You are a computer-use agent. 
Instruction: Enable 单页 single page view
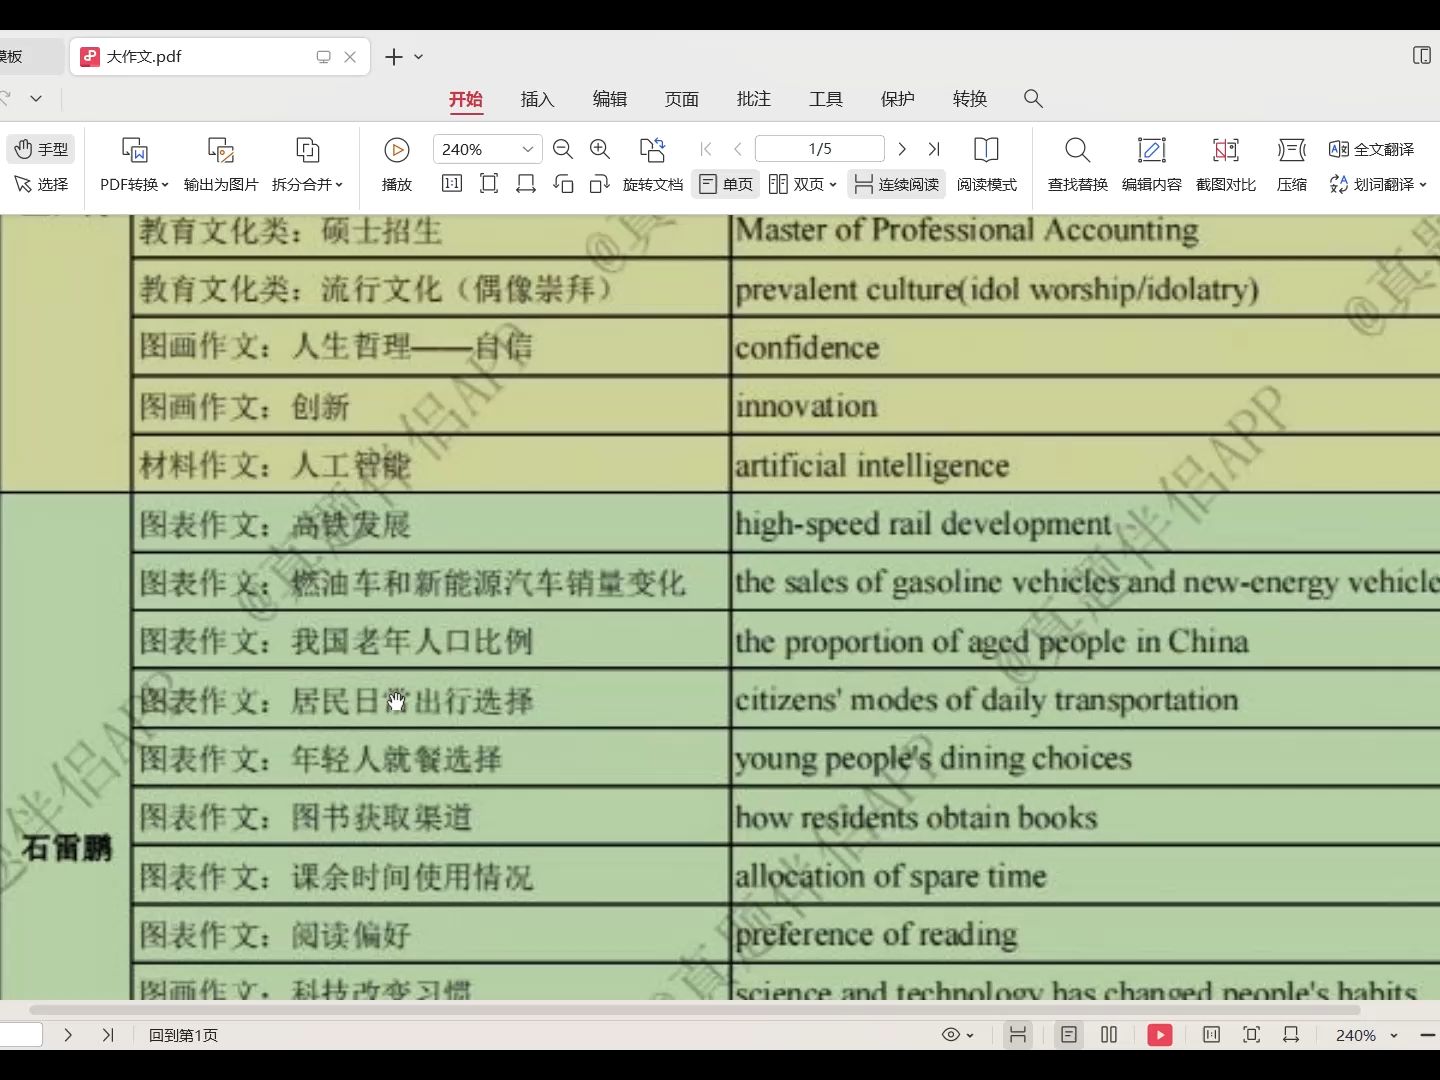point(726,184)
